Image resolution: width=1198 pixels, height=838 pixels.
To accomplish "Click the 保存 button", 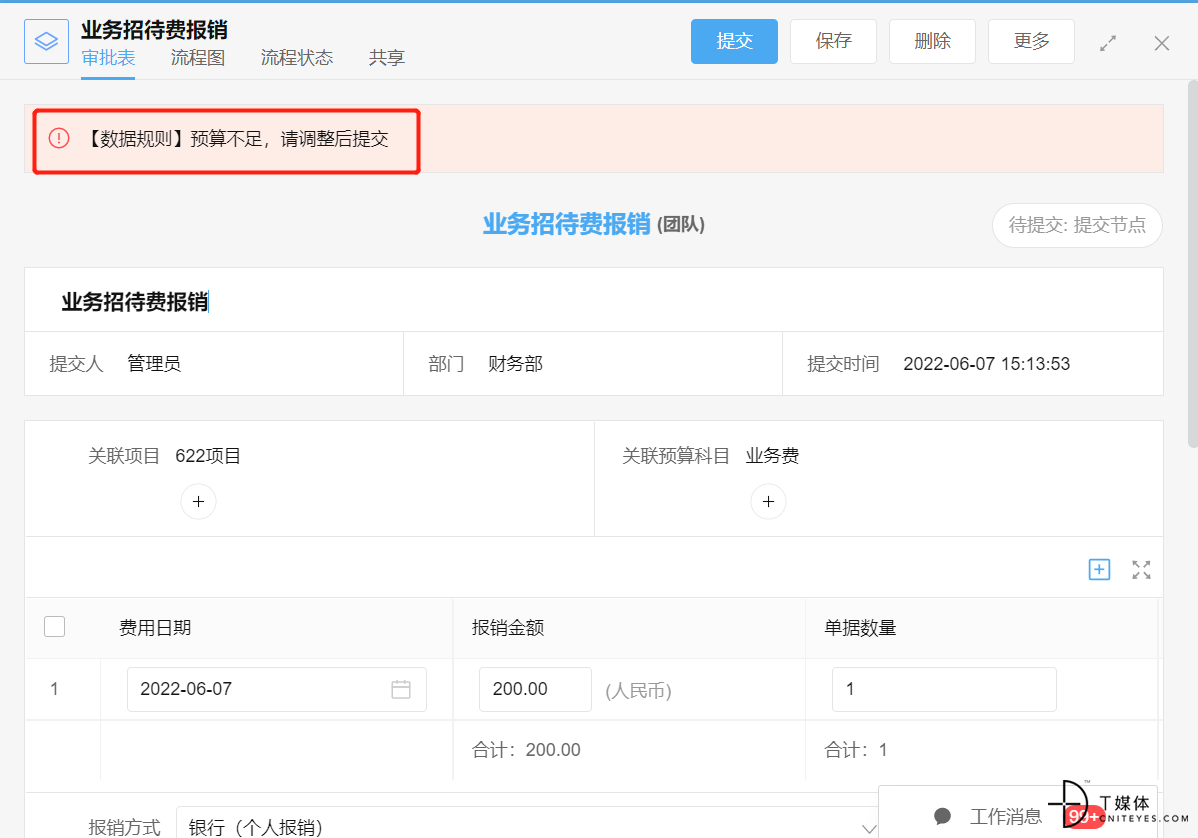I will click(x=834, y=41).
